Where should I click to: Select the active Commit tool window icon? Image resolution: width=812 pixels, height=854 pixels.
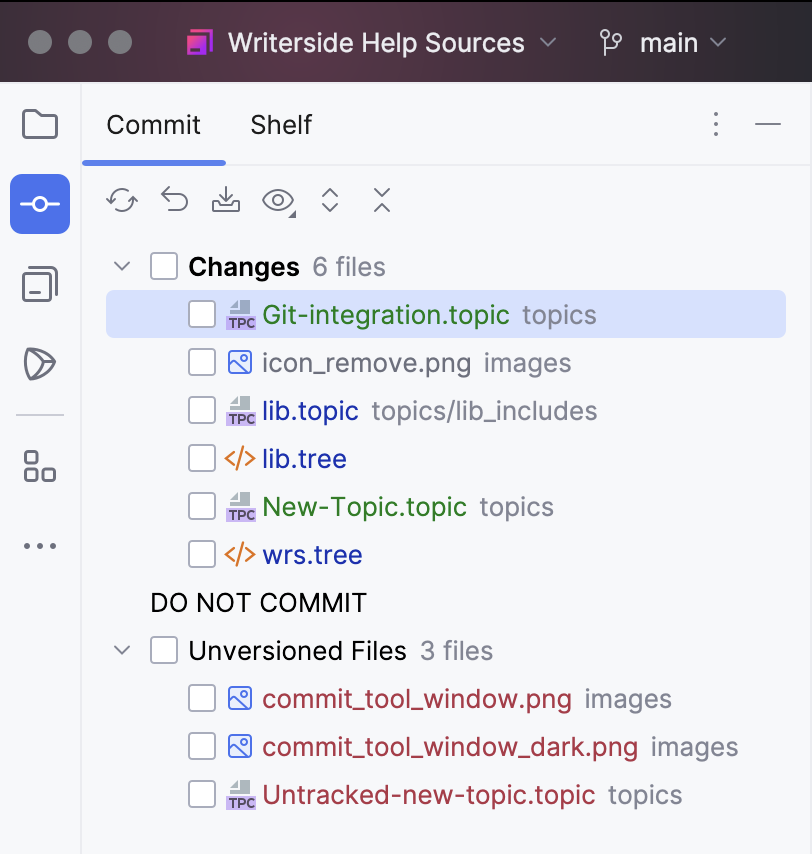click(39, 204)
